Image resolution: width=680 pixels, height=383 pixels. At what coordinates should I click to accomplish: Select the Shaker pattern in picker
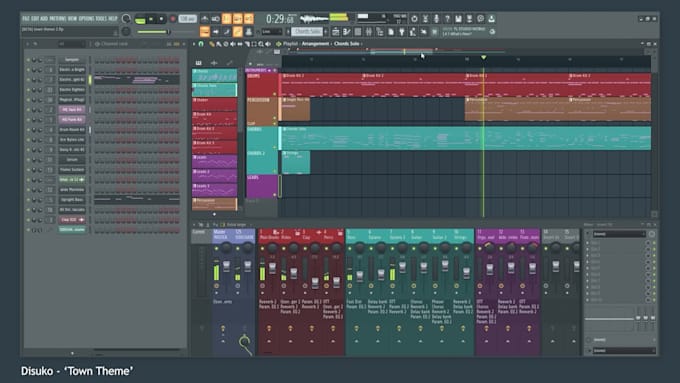pos(215,105)
